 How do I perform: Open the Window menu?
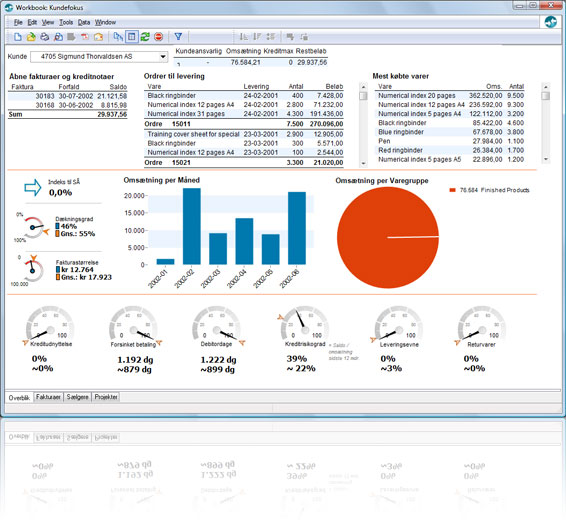105,22
